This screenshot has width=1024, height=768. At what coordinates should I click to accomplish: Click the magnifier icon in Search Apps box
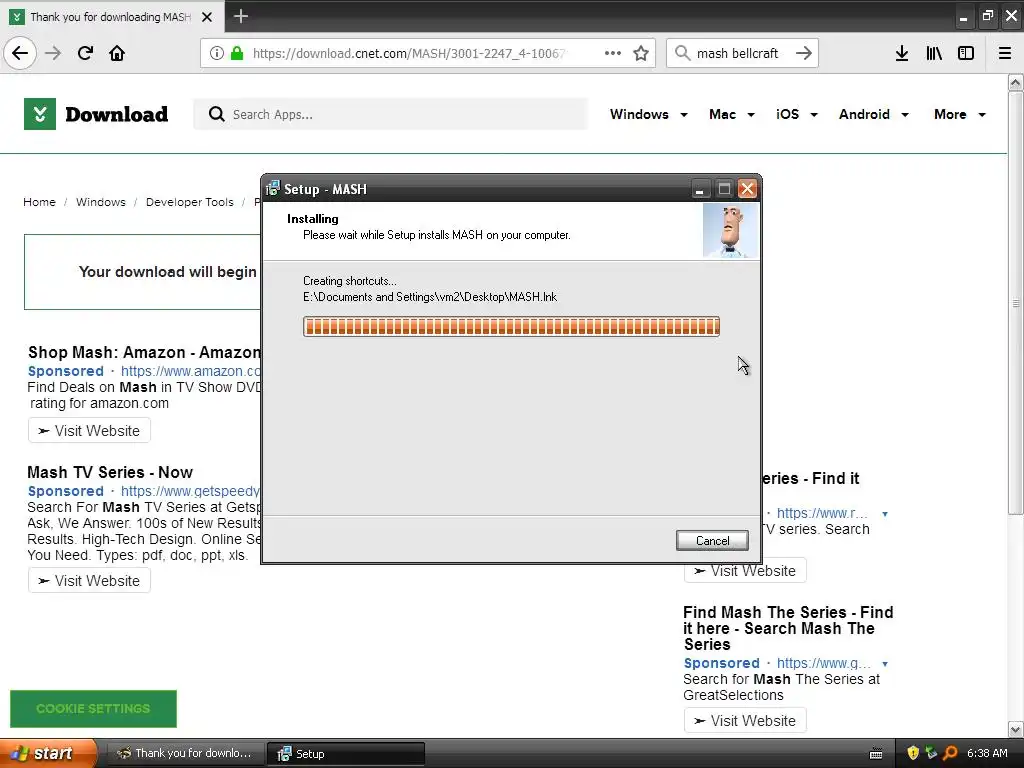[216, 114]
